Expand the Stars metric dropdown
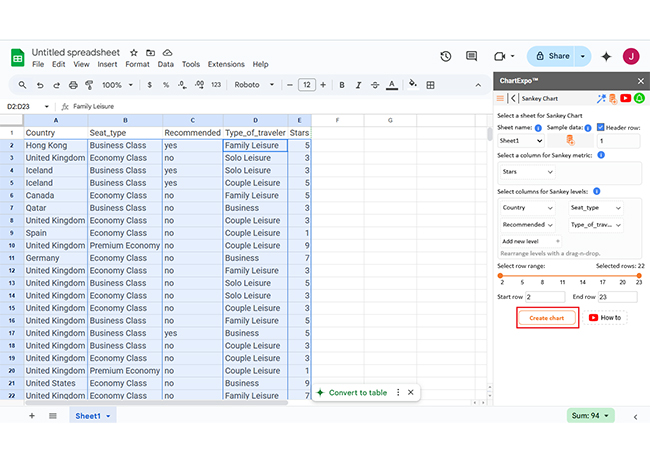 pos(525,172)
